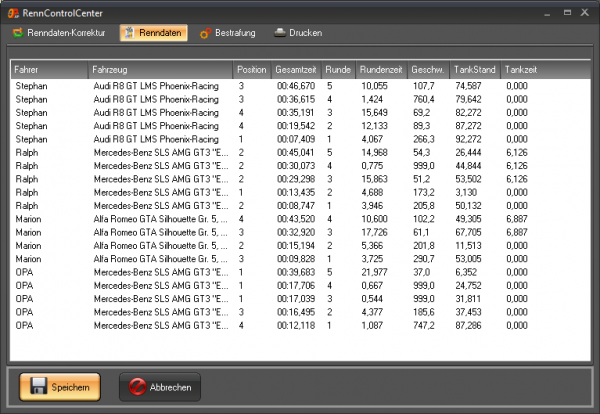
Task: Open the Drucken menu item
Action: (298, 33)
